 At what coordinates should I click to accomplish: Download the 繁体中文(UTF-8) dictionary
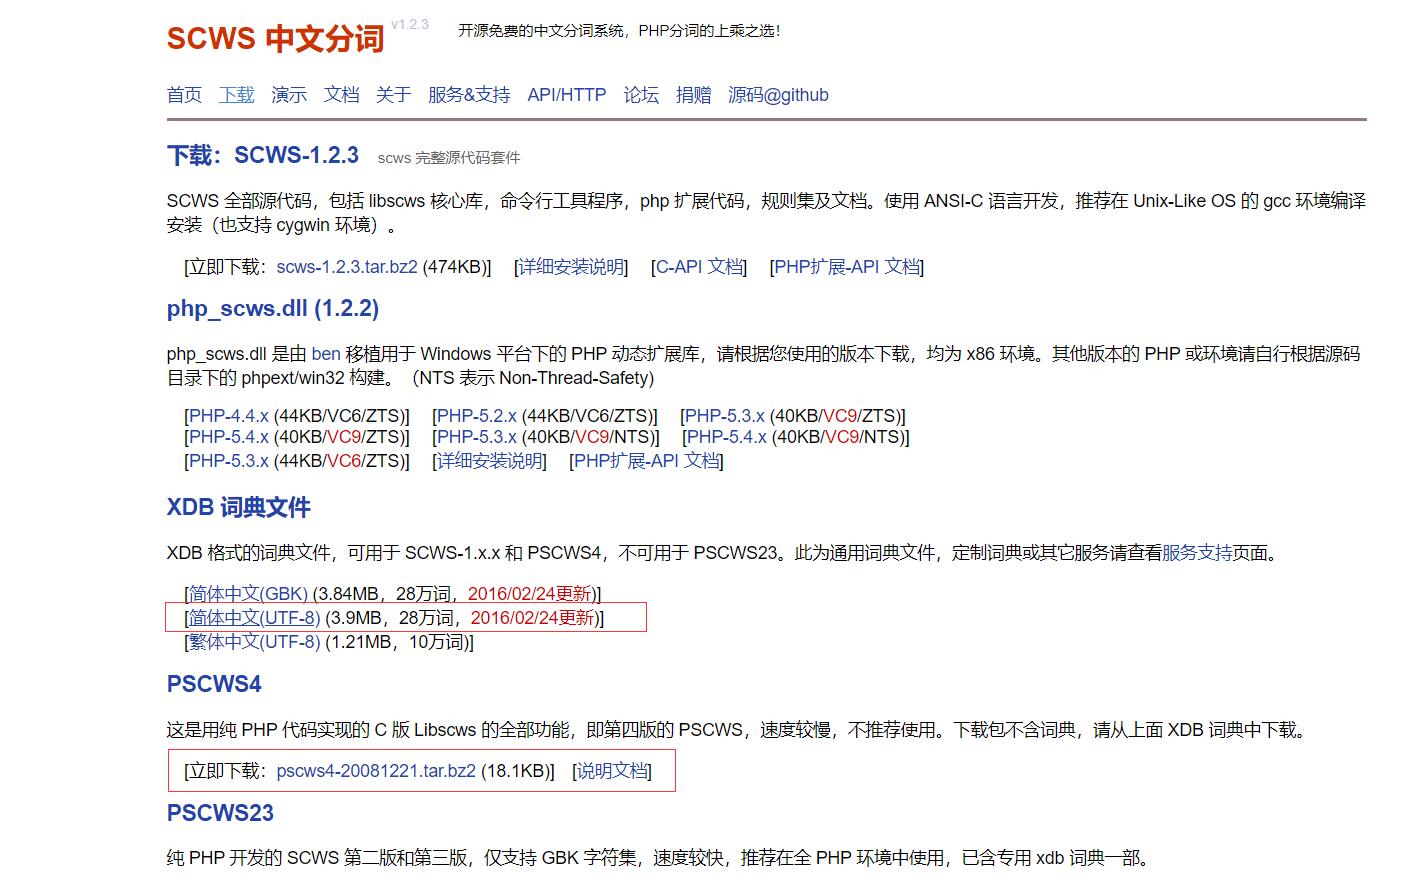click(255, 642)
